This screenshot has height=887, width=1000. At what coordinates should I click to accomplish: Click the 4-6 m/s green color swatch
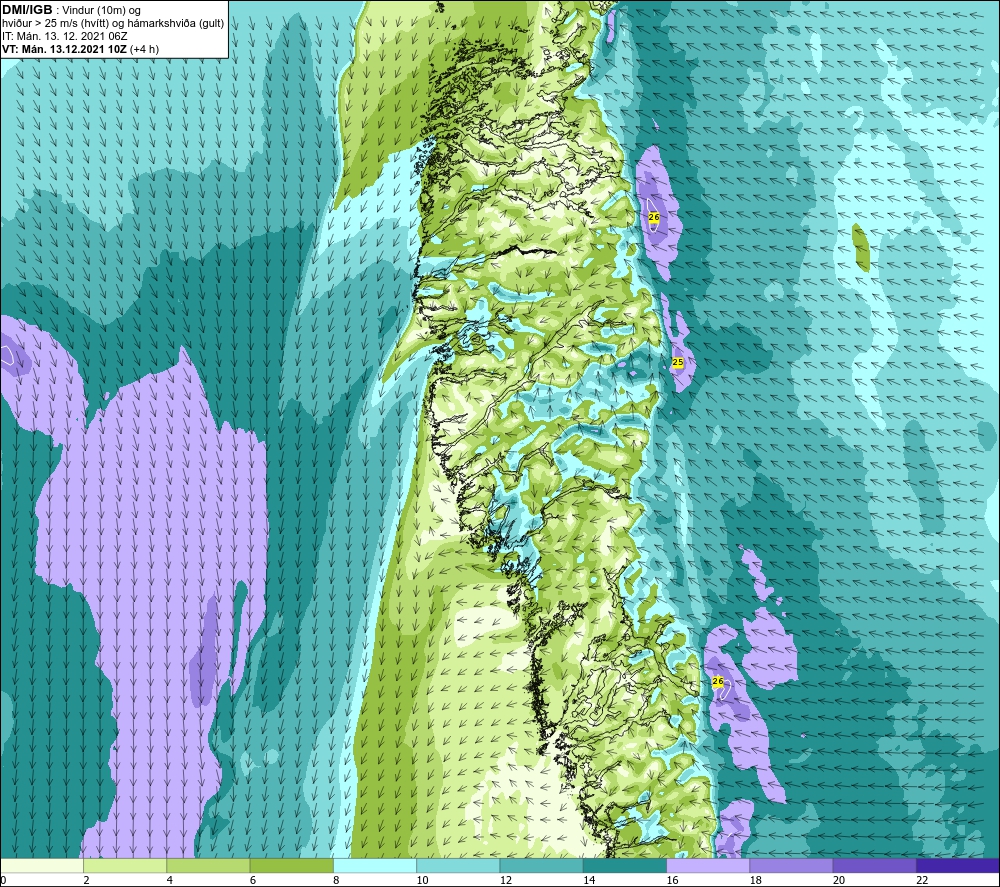coord(208,865)
